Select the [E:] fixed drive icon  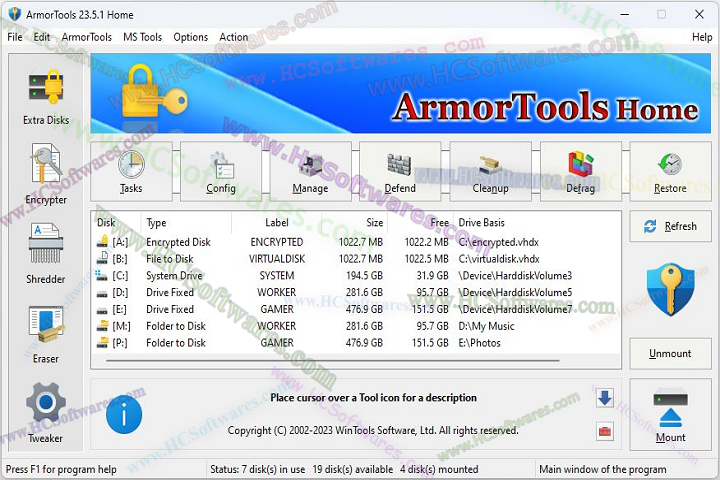click(102, 311)
